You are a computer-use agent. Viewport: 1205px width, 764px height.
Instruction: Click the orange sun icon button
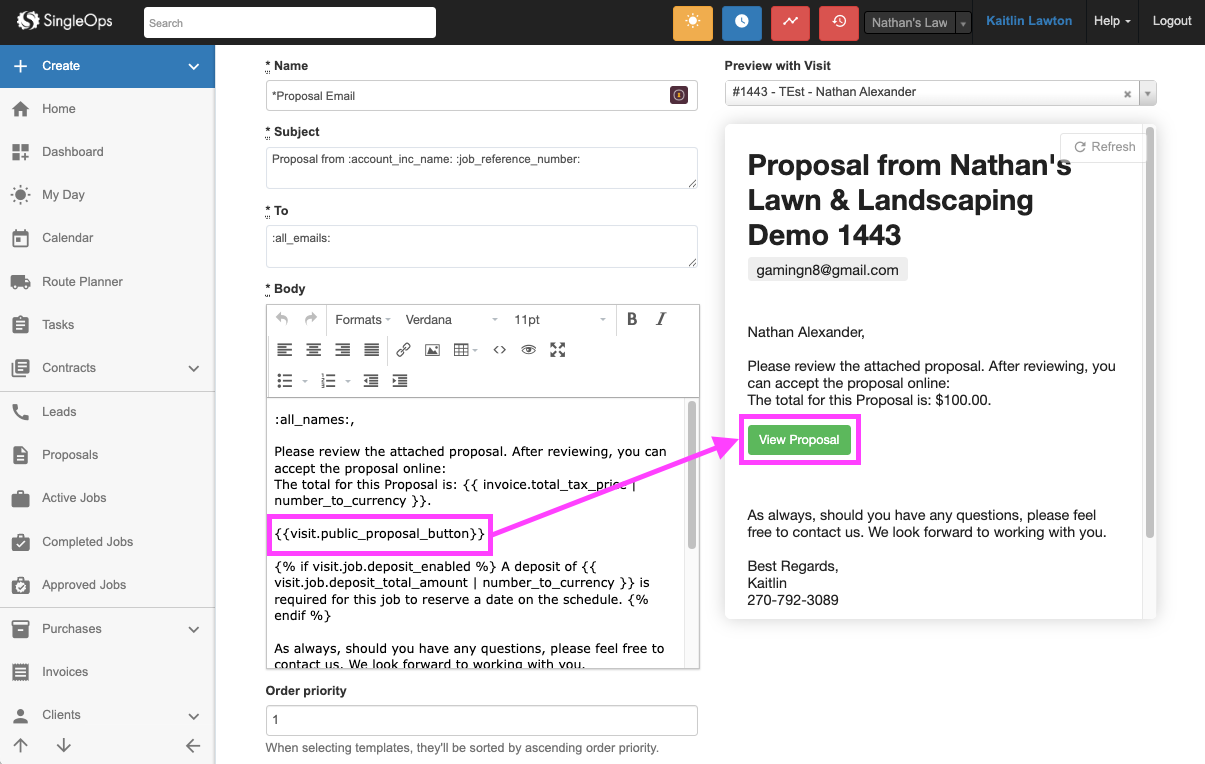coord(692,22)
